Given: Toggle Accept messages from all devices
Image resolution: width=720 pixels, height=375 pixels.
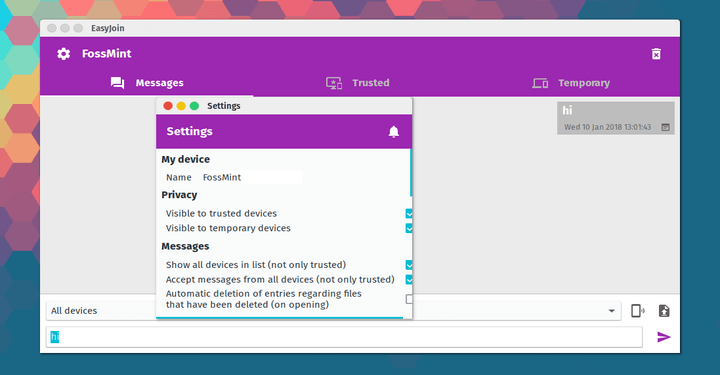Looking at the screenshot, I should pyautogui.click(x=409, y=280).
